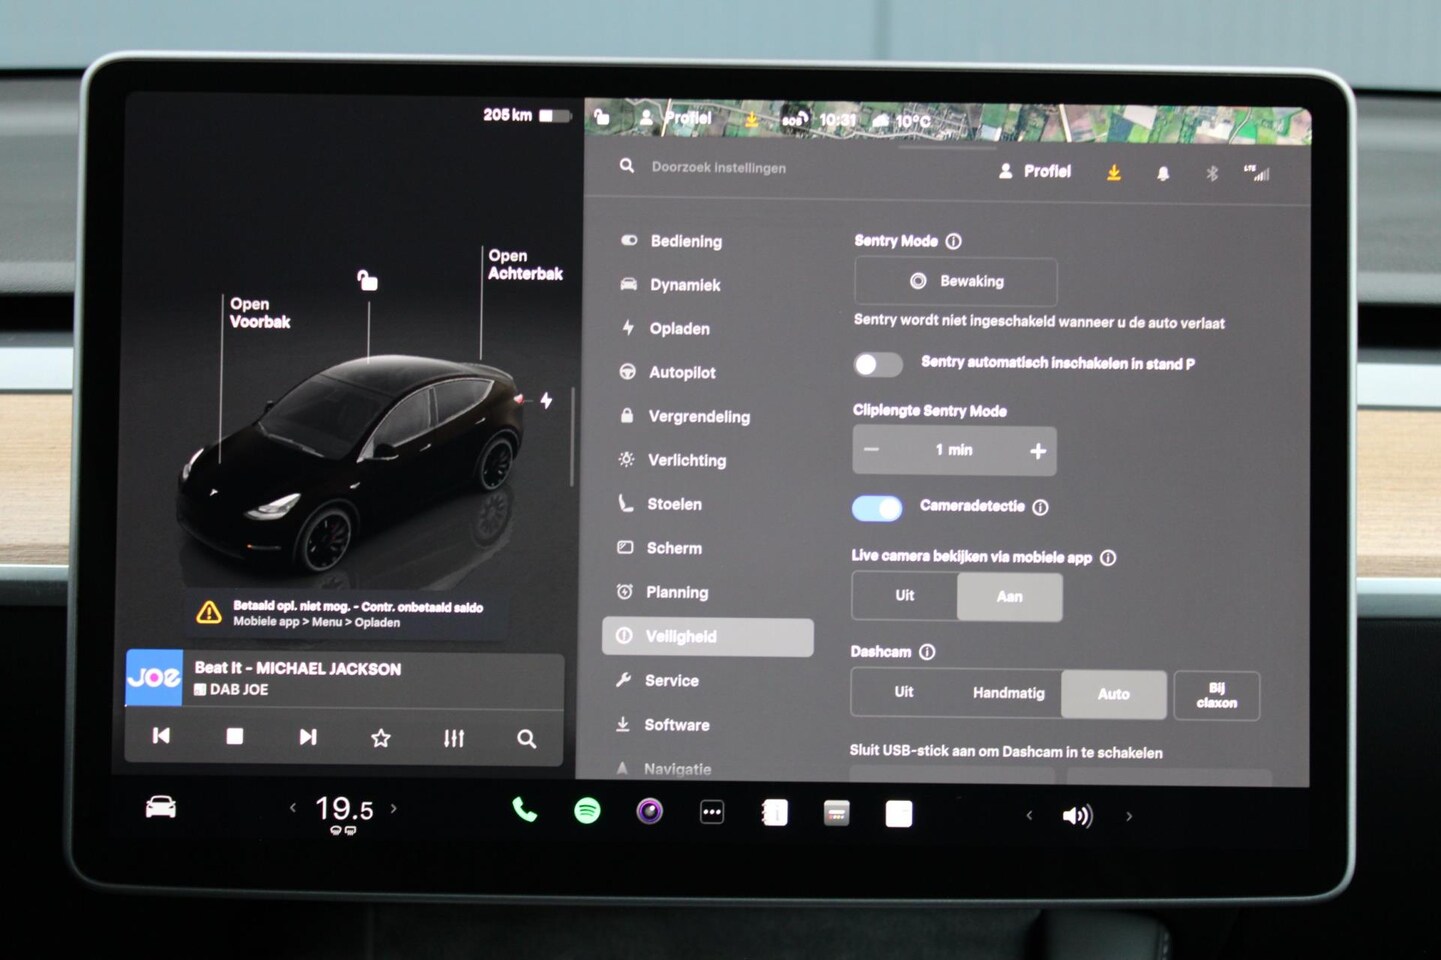This screenshot has width=1441, height=960.
Task: Open the camera app icon
Action: click(x=650, y=812)
